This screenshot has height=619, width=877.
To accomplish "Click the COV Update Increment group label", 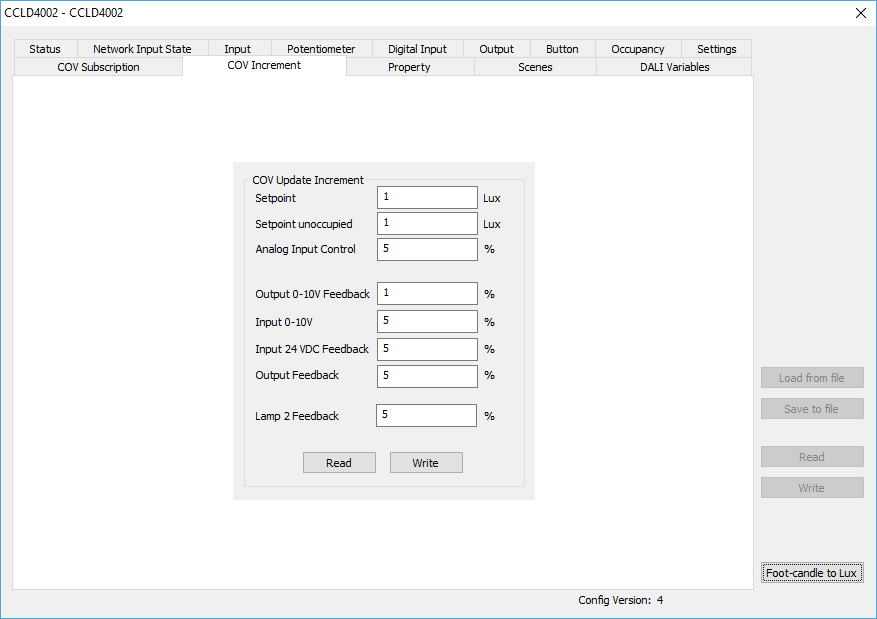I will (x=308, y=180).
